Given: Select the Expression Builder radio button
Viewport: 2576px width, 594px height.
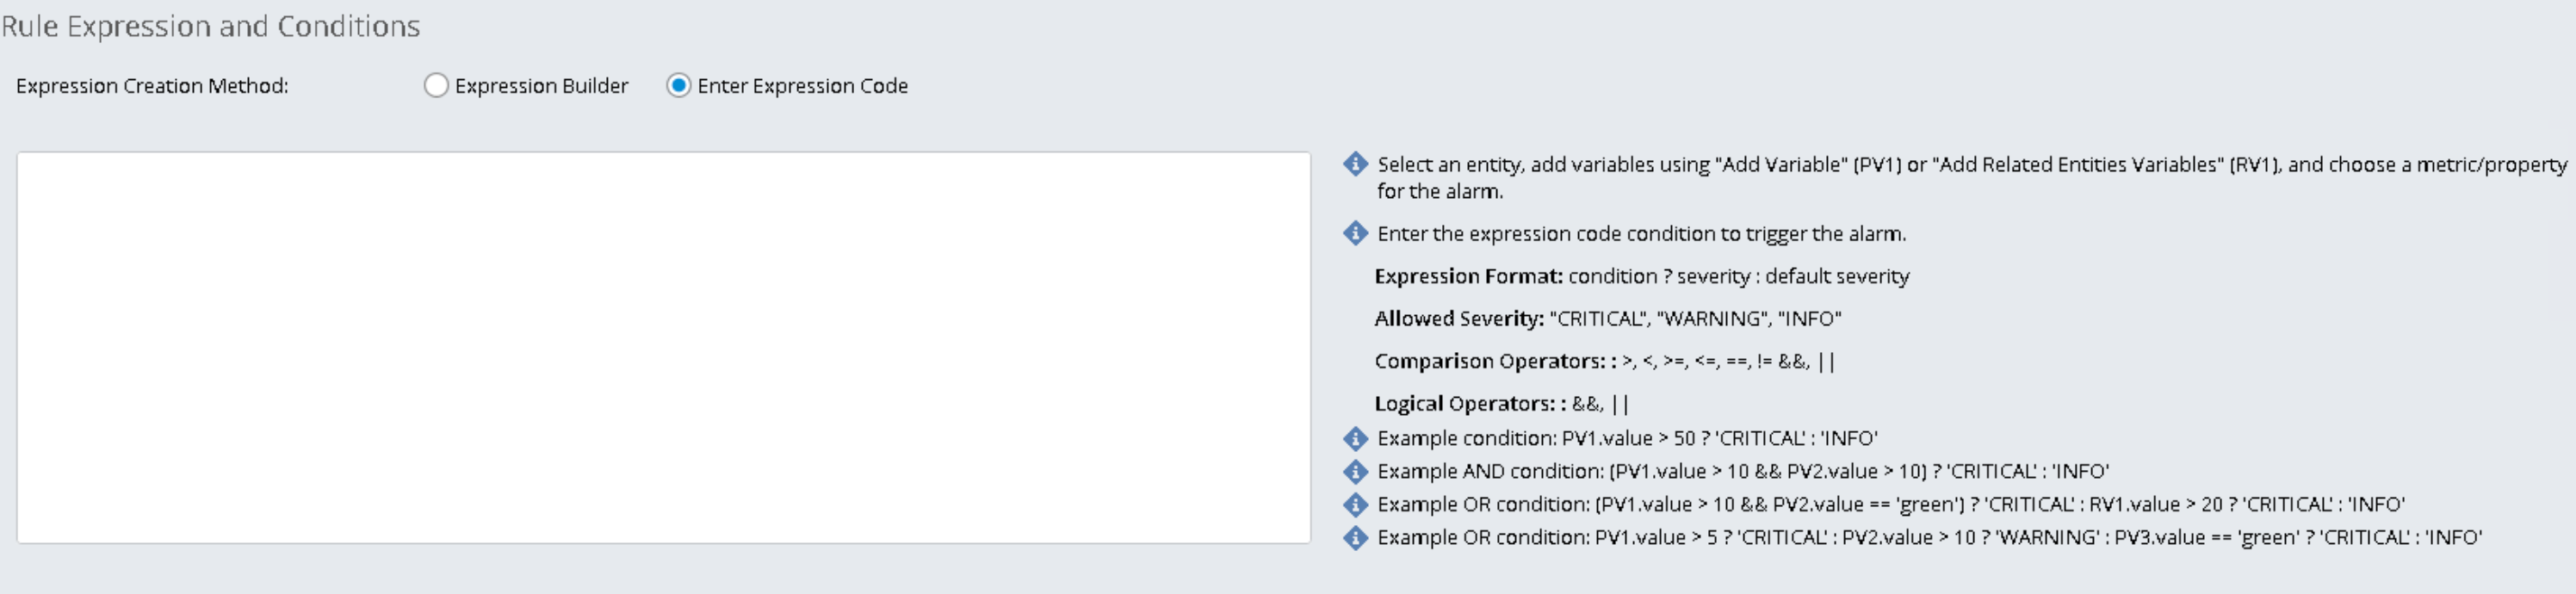Looking at the screenshot, I should (x=436, y=86).
